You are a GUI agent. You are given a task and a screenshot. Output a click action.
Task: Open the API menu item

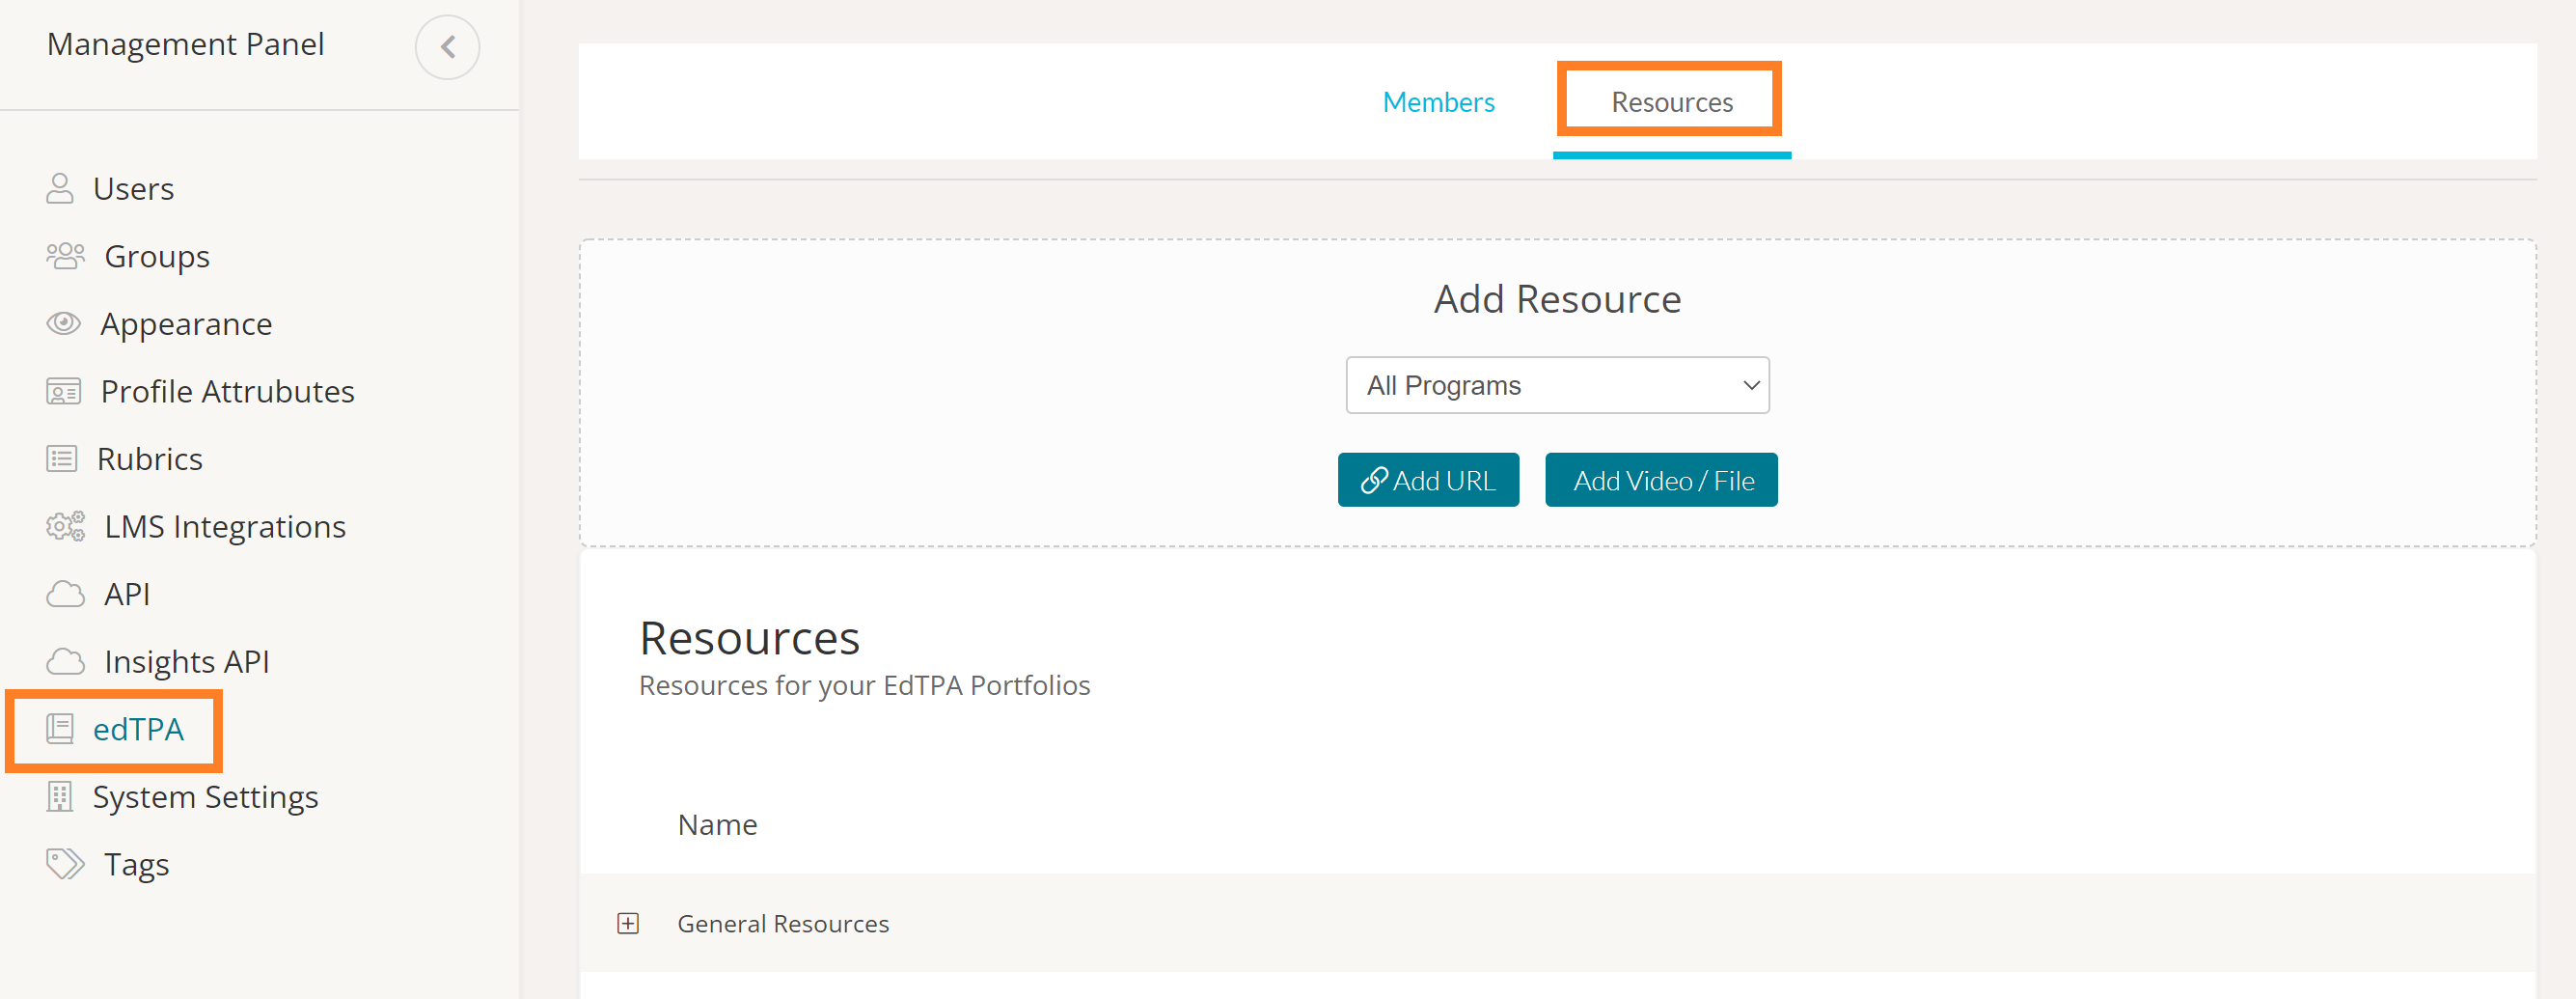click(127, 594)
